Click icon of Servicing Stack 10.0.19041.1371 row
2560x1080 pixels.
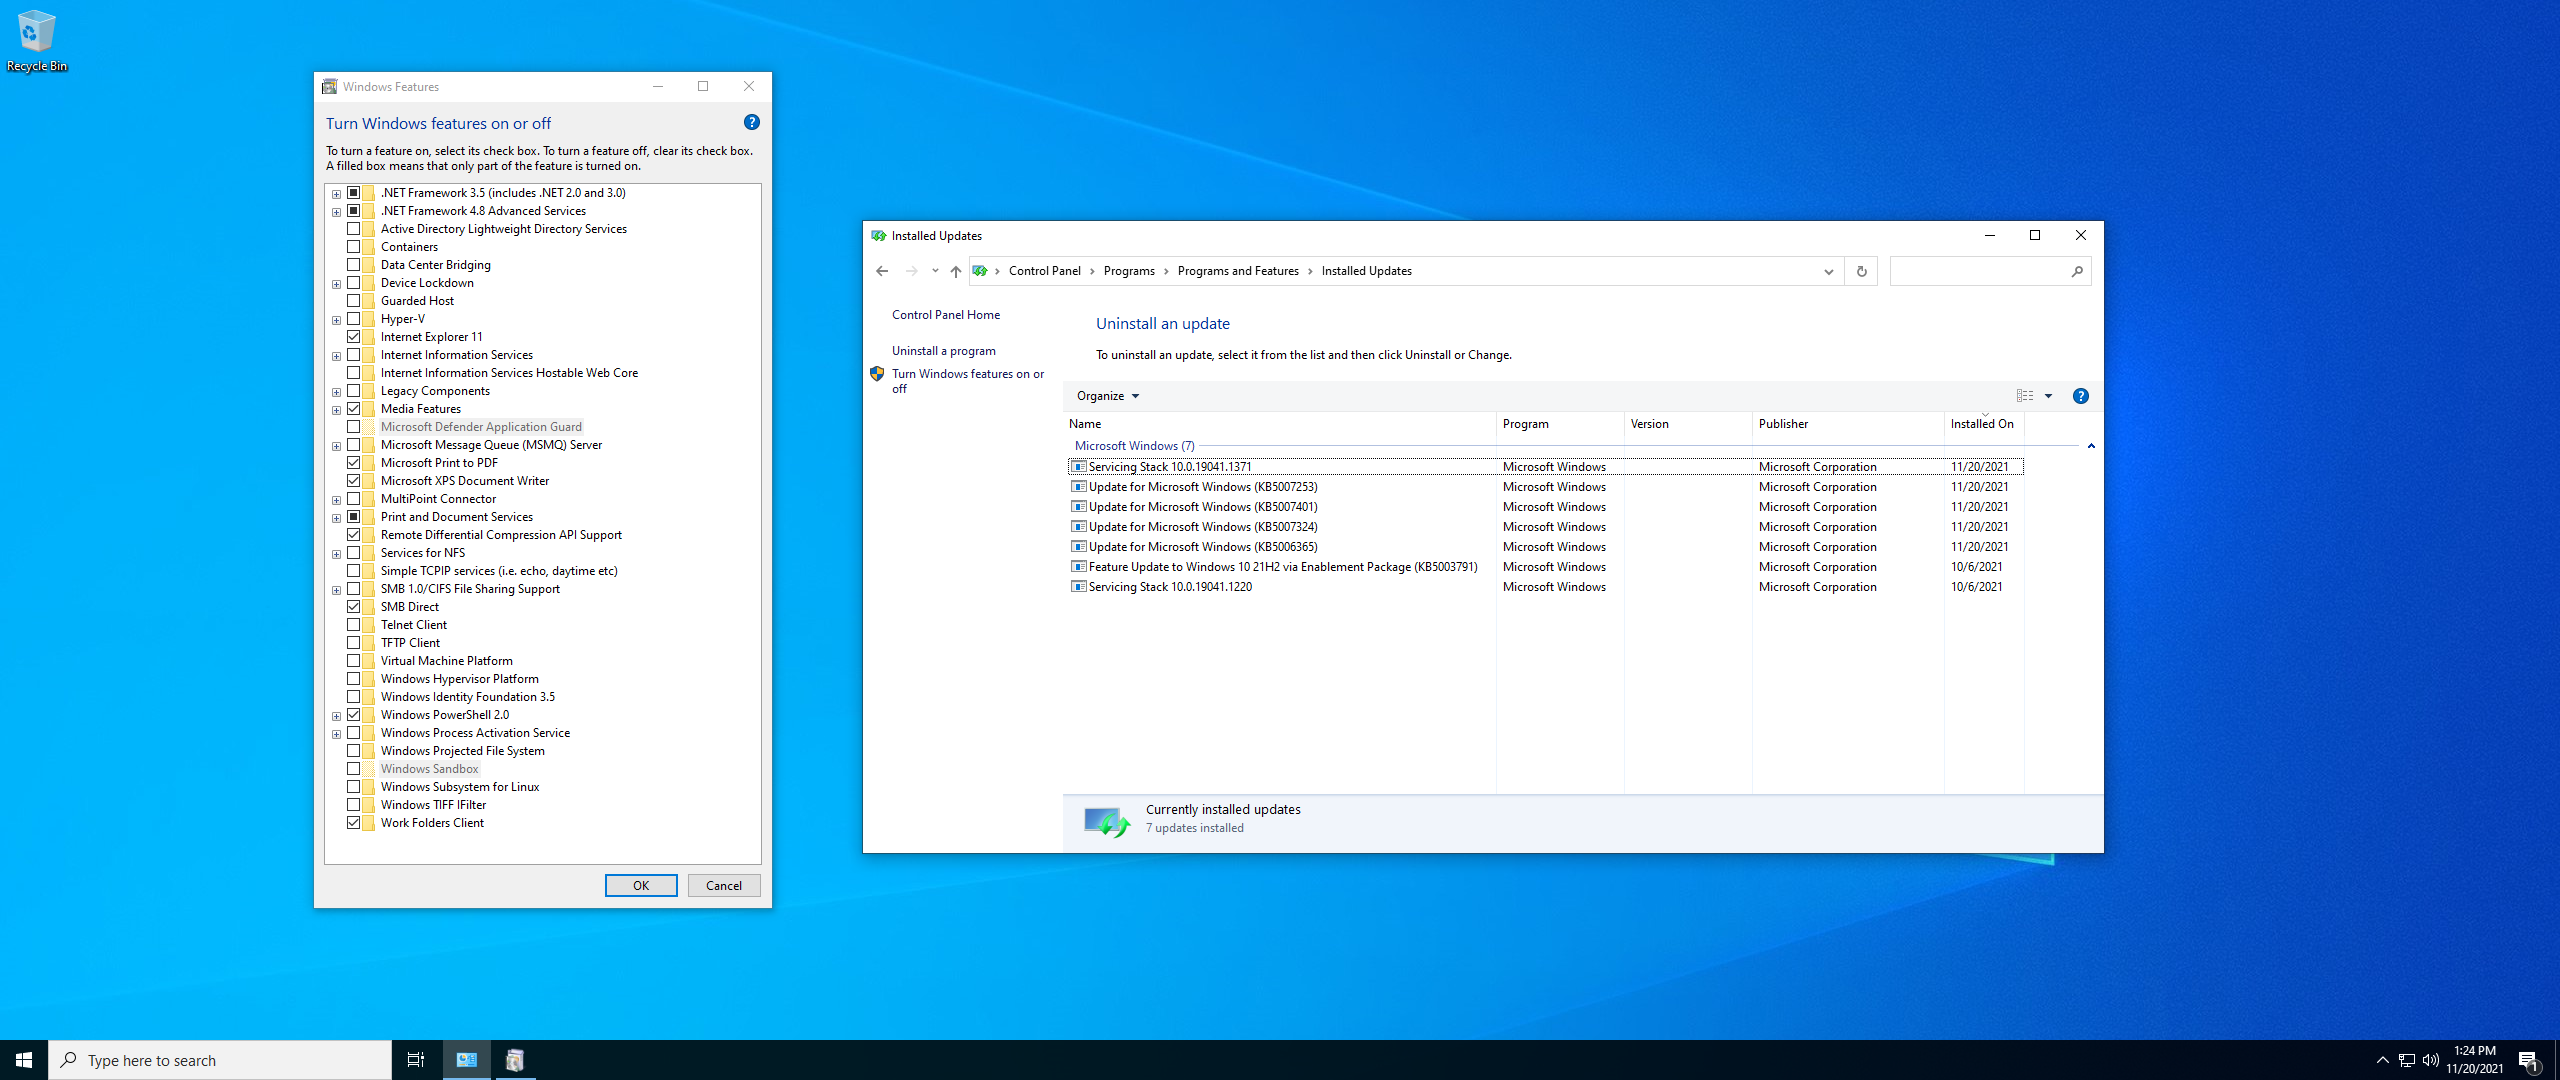tap(1078, 467)
